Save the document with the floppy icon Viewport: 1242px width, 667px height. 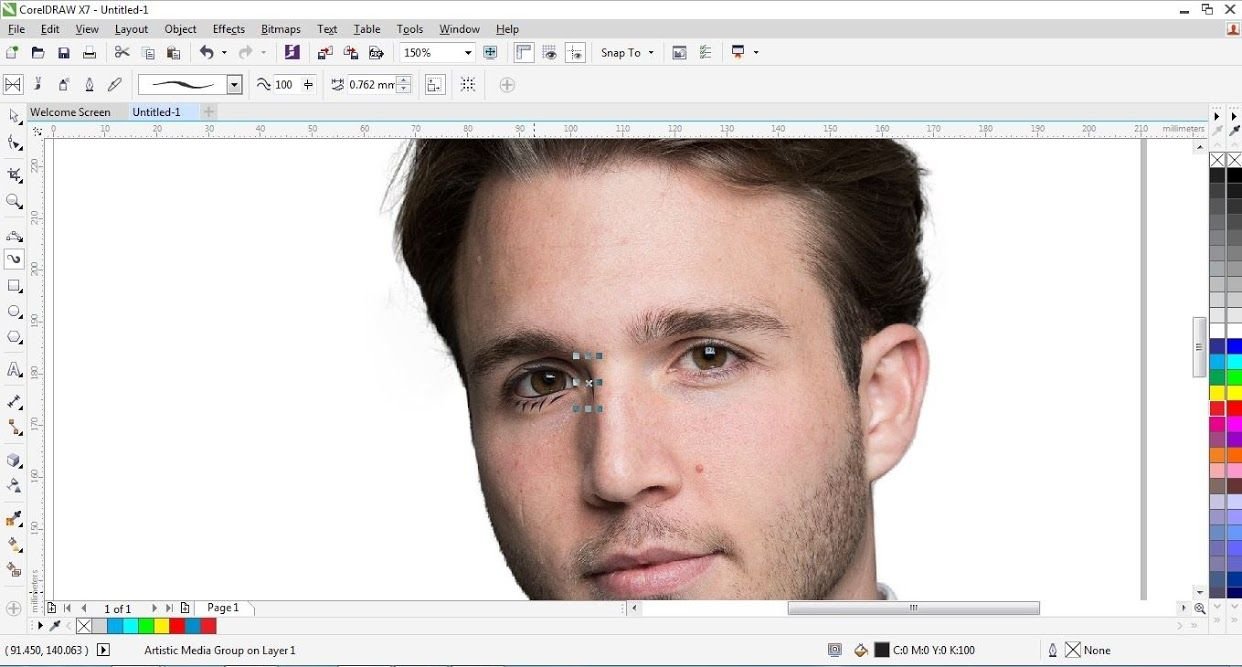[64, 53]
